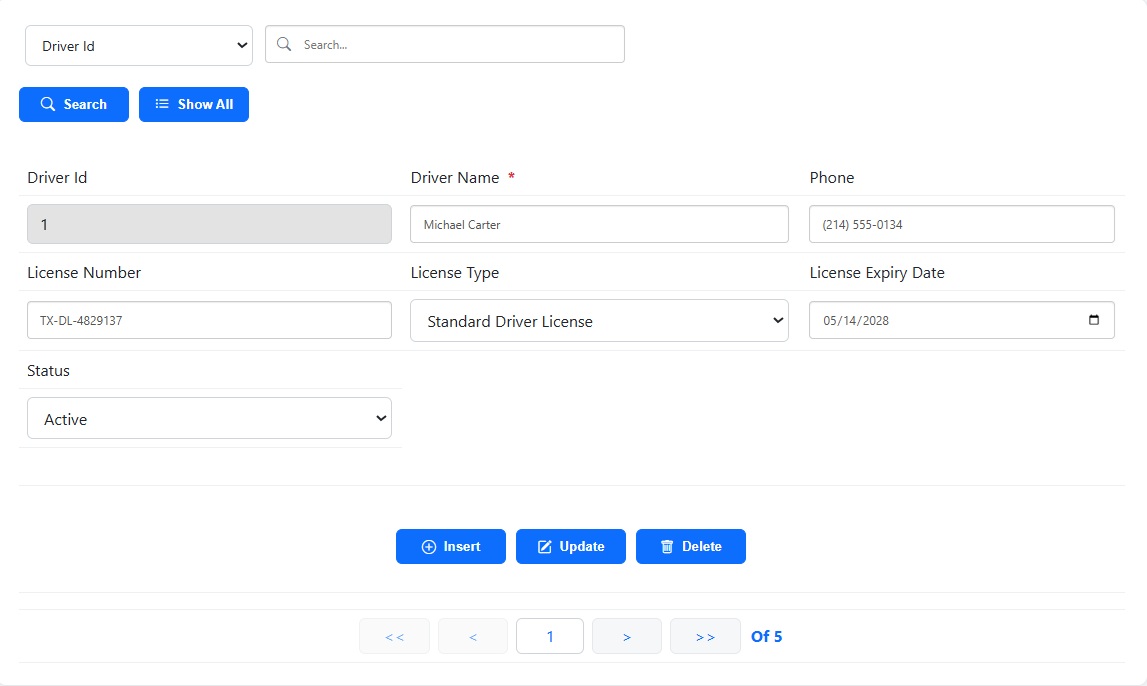
Task: Click the page number box showing 1
Action: pos(550,636)
